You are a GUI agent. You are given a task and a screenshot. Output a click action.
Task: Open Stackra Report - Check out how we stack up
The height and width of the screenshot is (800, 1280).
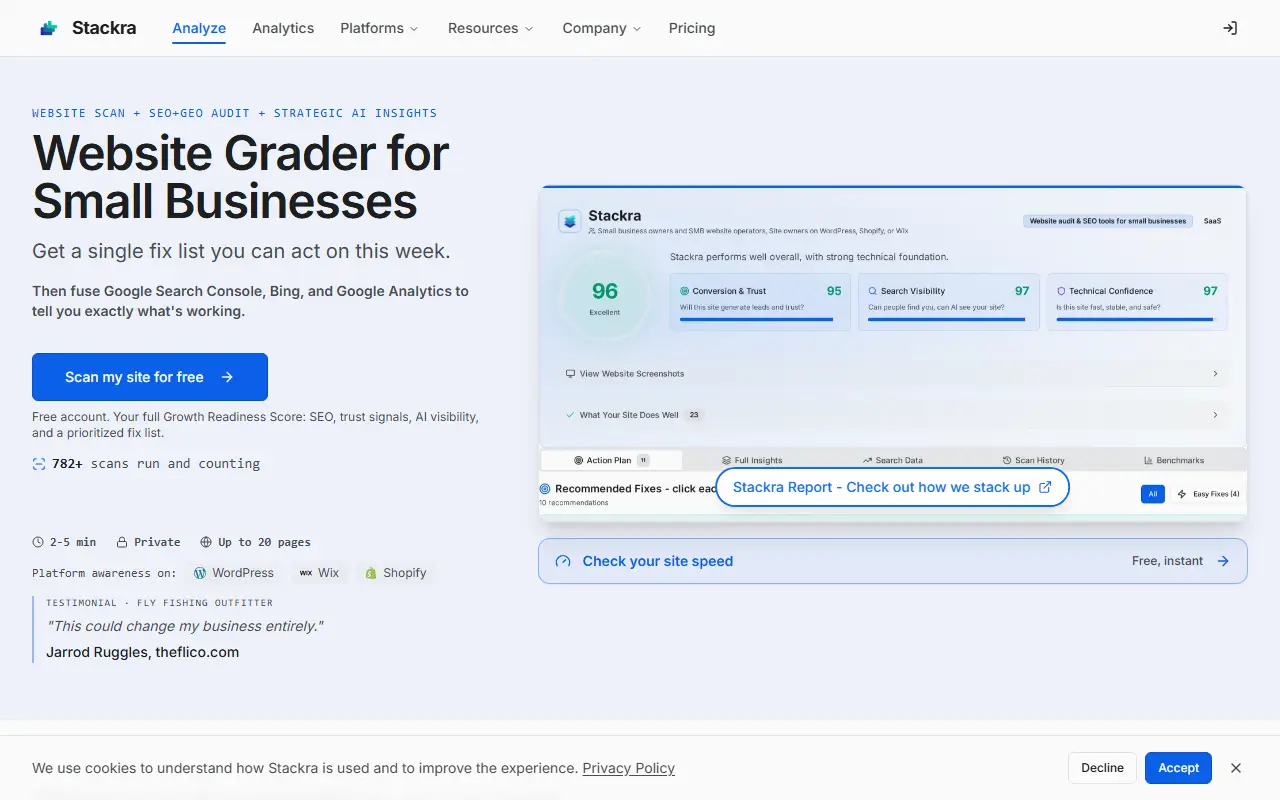[892, 487]
